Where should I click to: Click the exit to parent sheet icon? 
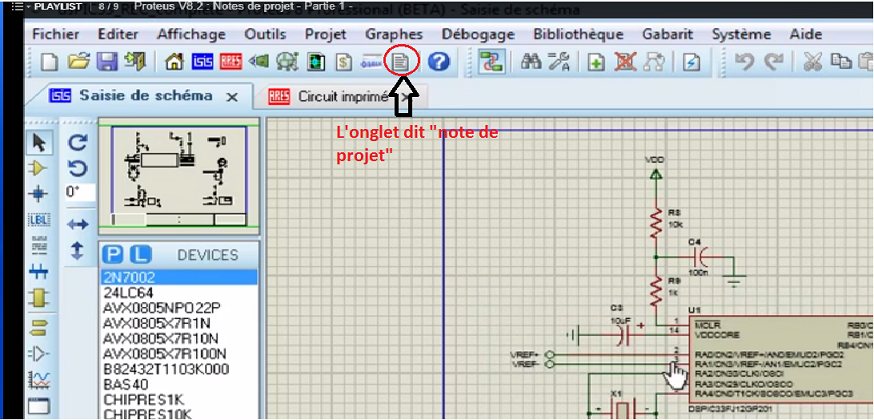654,62
